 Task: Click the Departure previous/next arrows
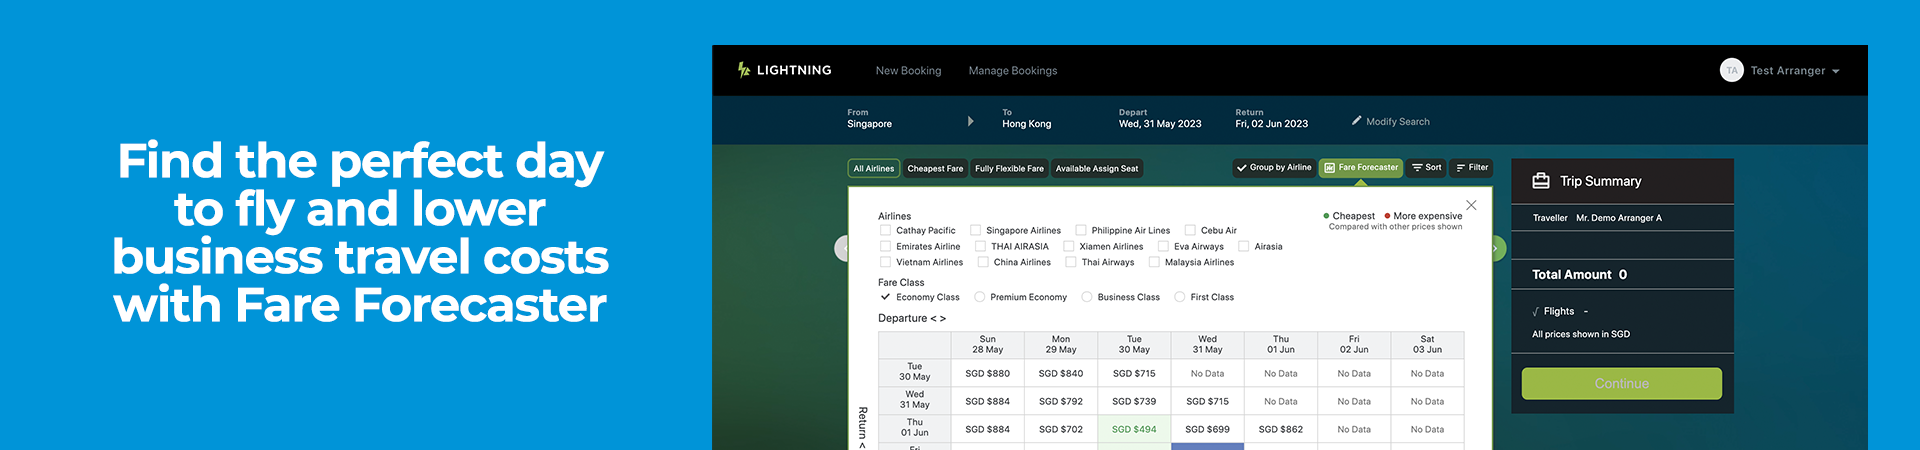pos(938,319)
